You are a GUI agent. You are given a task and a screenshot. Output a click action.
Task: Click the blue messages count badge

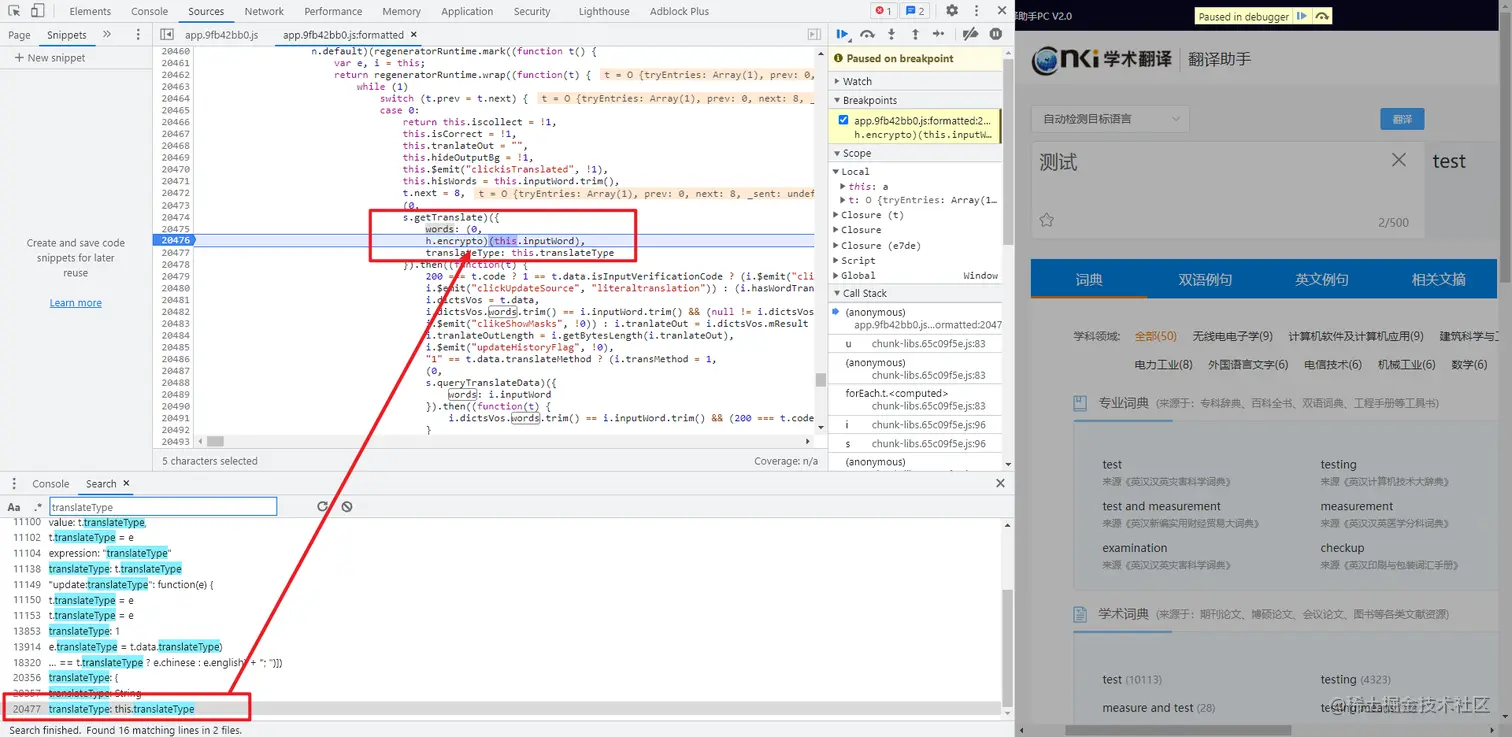tap(915, 11)
